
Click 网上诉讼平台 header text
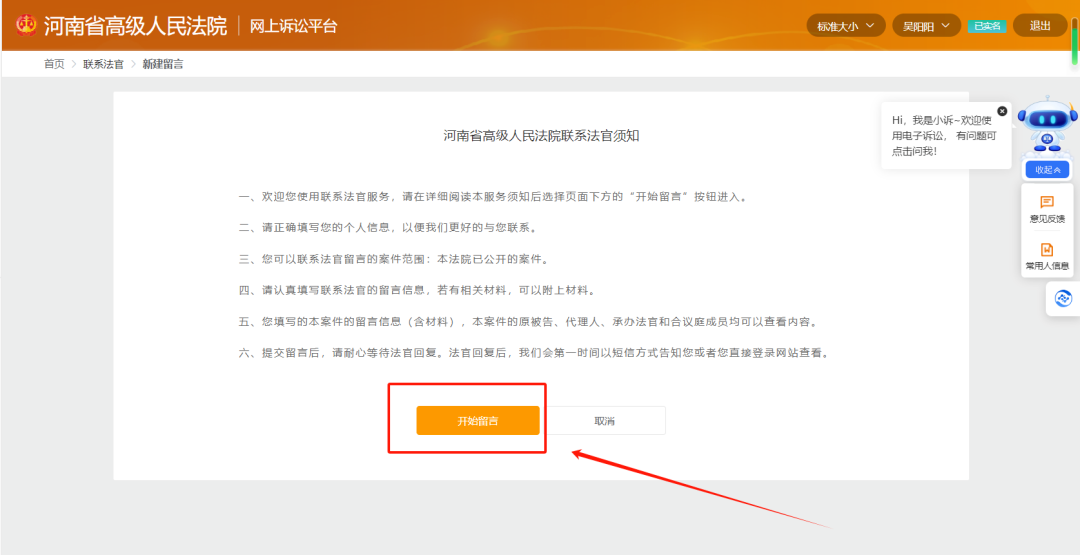click(293, 26)
